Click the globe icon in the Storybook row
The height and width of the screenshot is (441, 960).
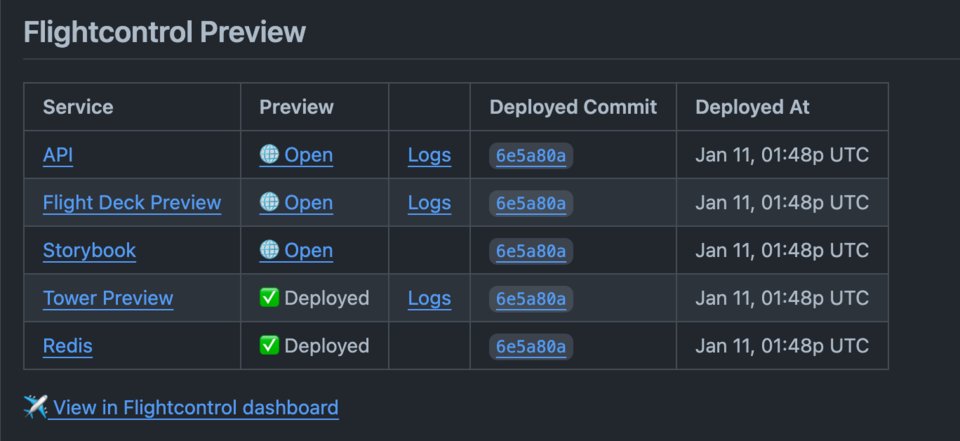tap(269, 250)
